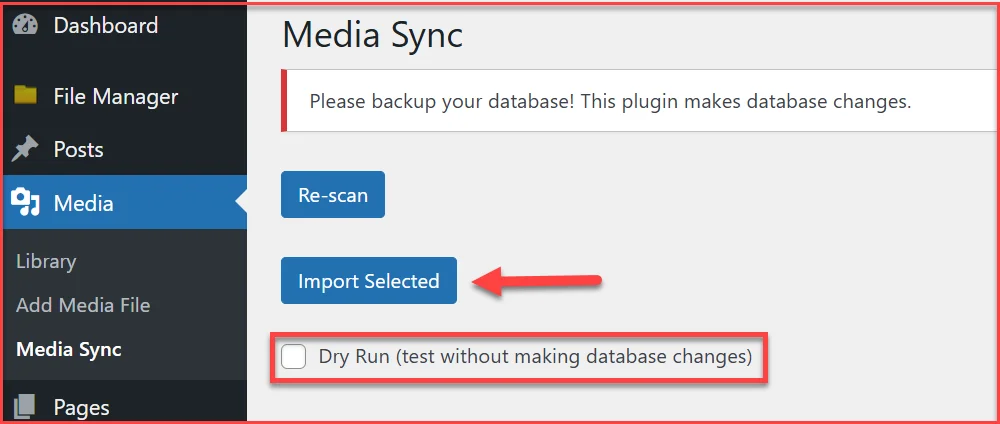Select the Media Sync submenu link

[69, 349]
